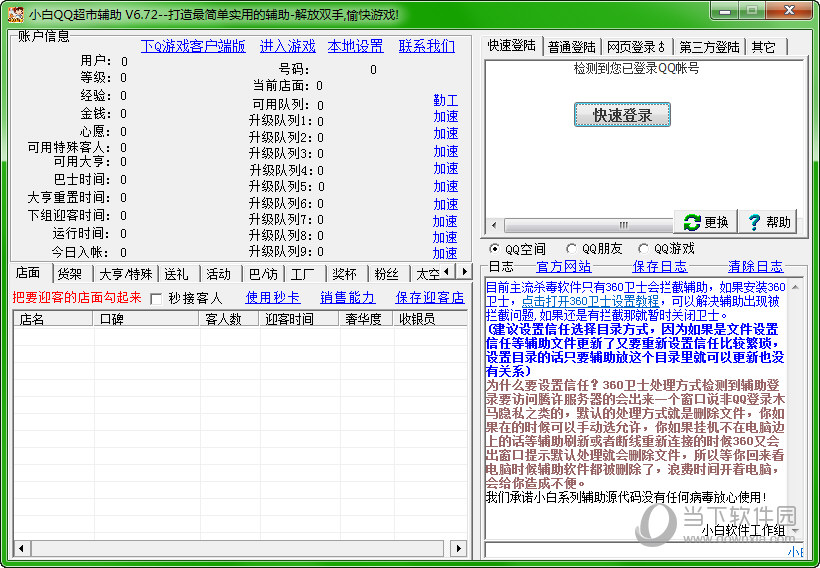Switch to the 其它 login tab
The image size is (820, 568).
(764, 47)
